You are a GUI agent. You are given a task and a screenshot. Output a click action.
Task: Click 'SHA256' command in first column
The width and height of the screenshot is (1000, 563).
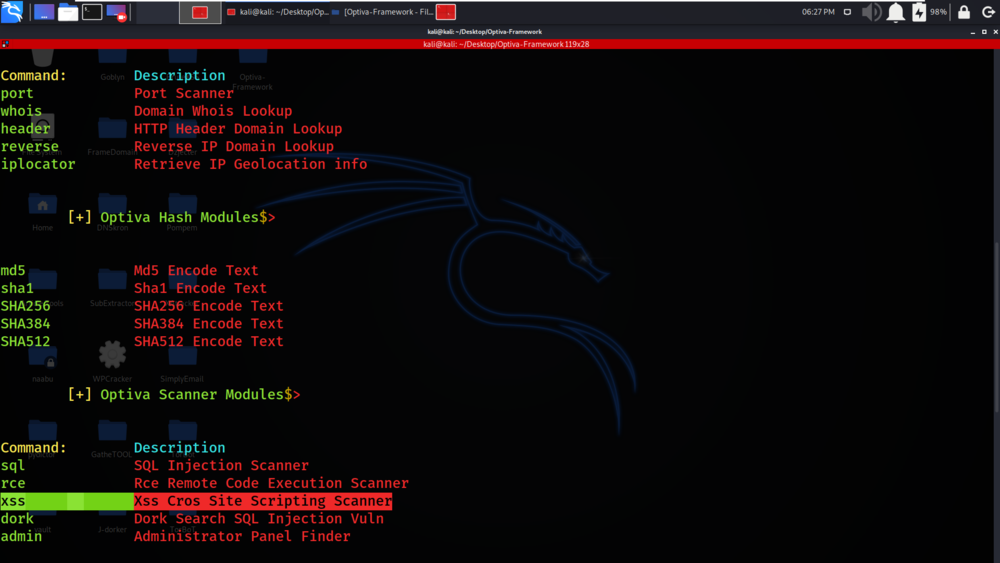[26, 306]
